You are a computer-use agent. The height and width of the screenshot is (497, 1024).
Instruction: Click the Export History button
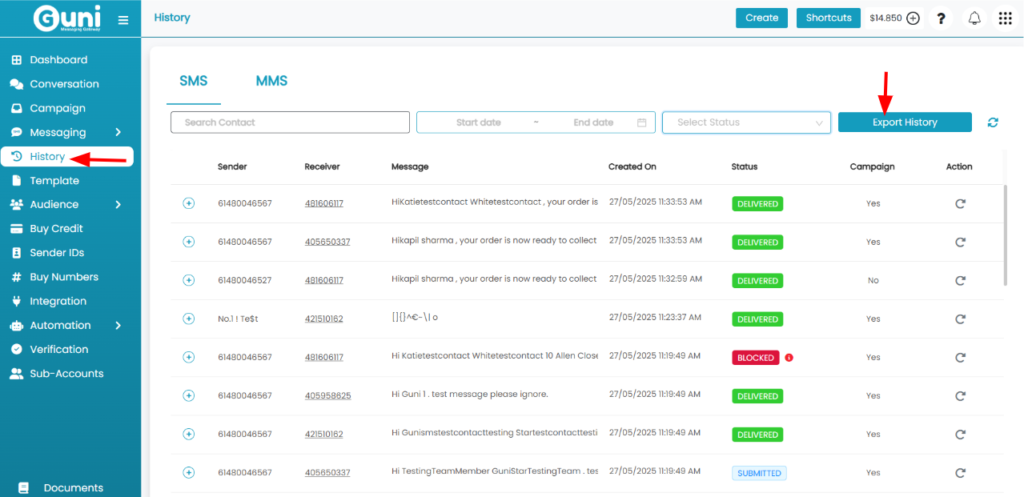pos(904,122)
